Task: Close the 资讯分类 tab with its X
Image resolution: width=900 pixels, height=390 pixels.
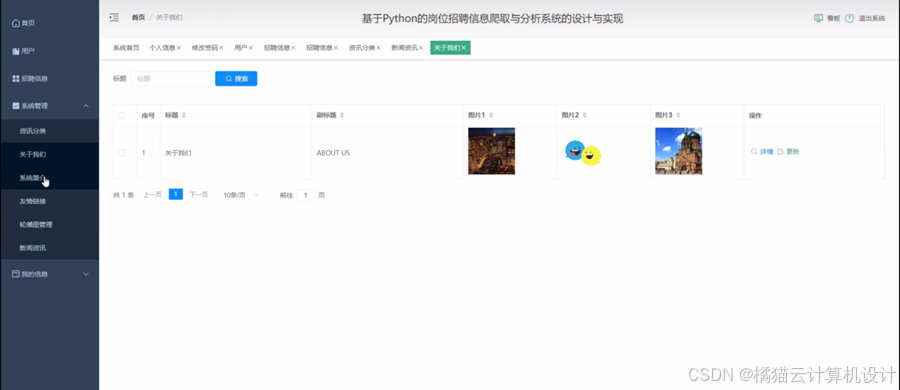Action: tap(378, 48)
